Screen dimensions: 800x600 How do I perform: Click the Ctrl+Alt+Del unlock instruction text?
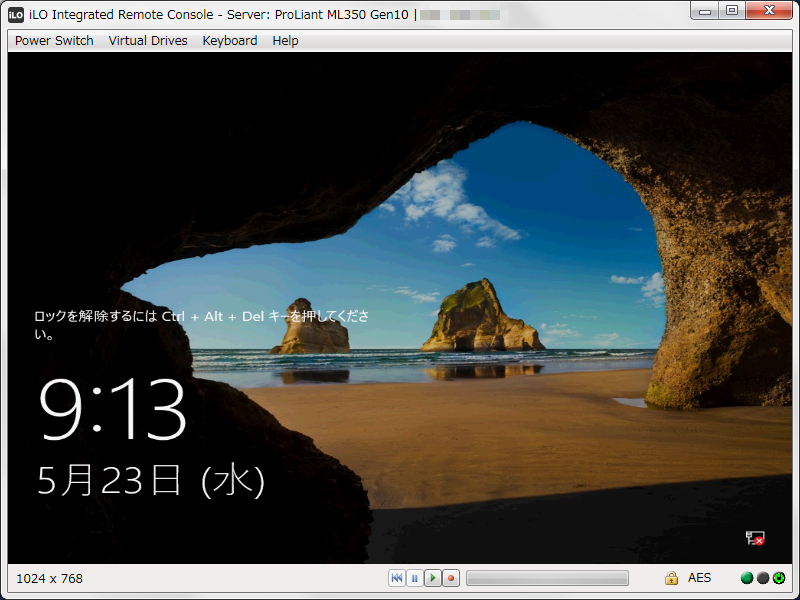200,319
